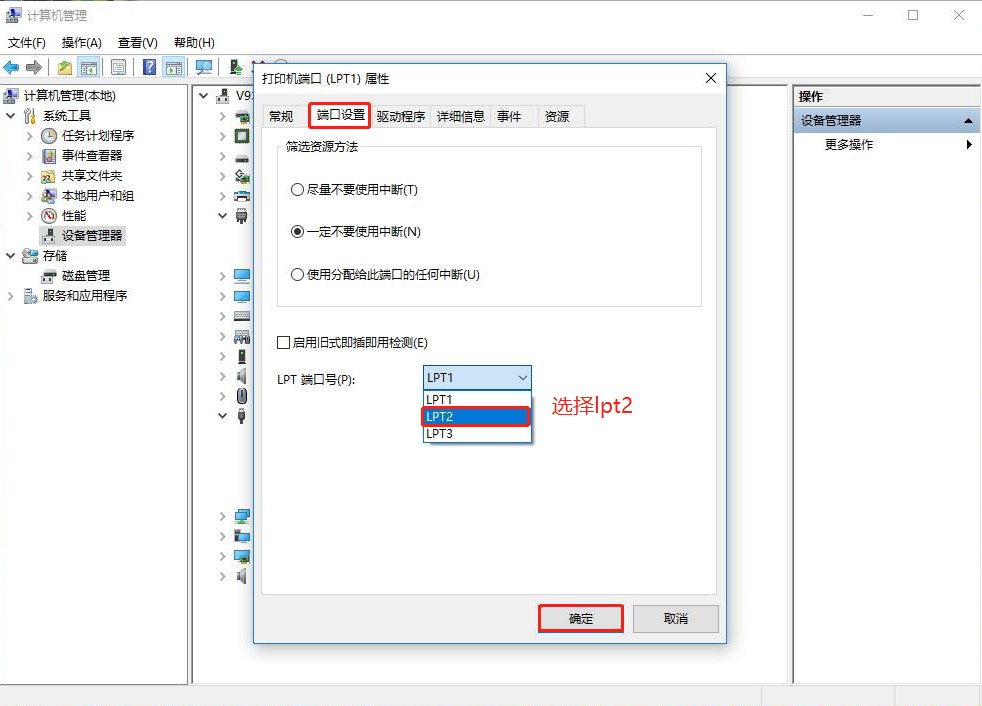Click the Up one level folder icon
982x706 pixels.
(x=65, y=67)
